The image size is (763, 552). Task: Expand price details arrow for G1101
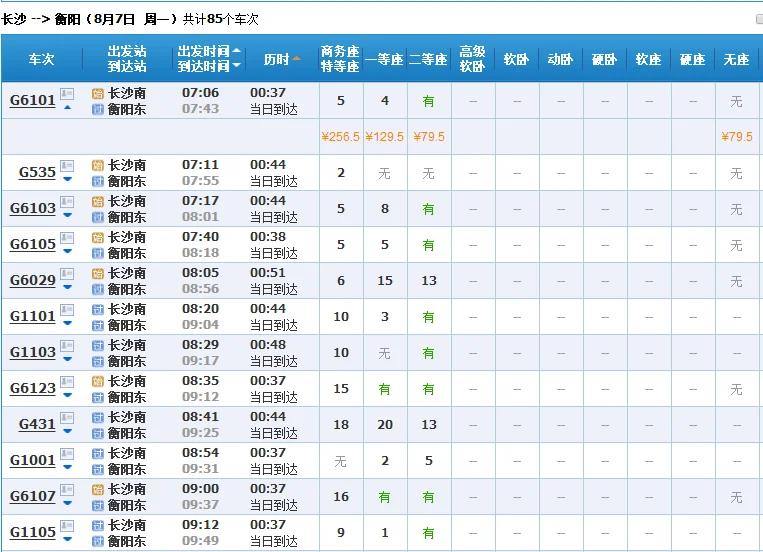coord(68,323)
